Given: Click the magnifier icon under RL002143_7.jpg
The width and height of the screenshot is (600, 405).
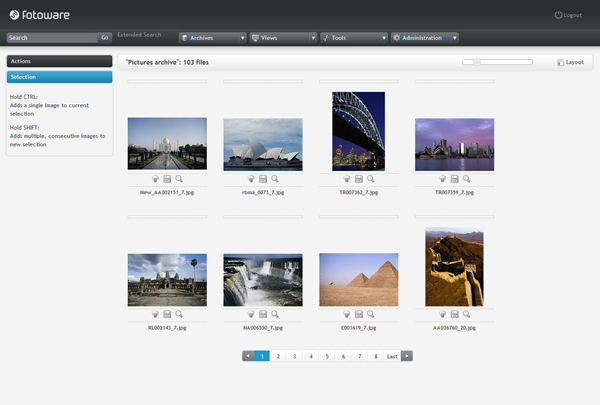Looking at the screenshot, I should (179, 314).
